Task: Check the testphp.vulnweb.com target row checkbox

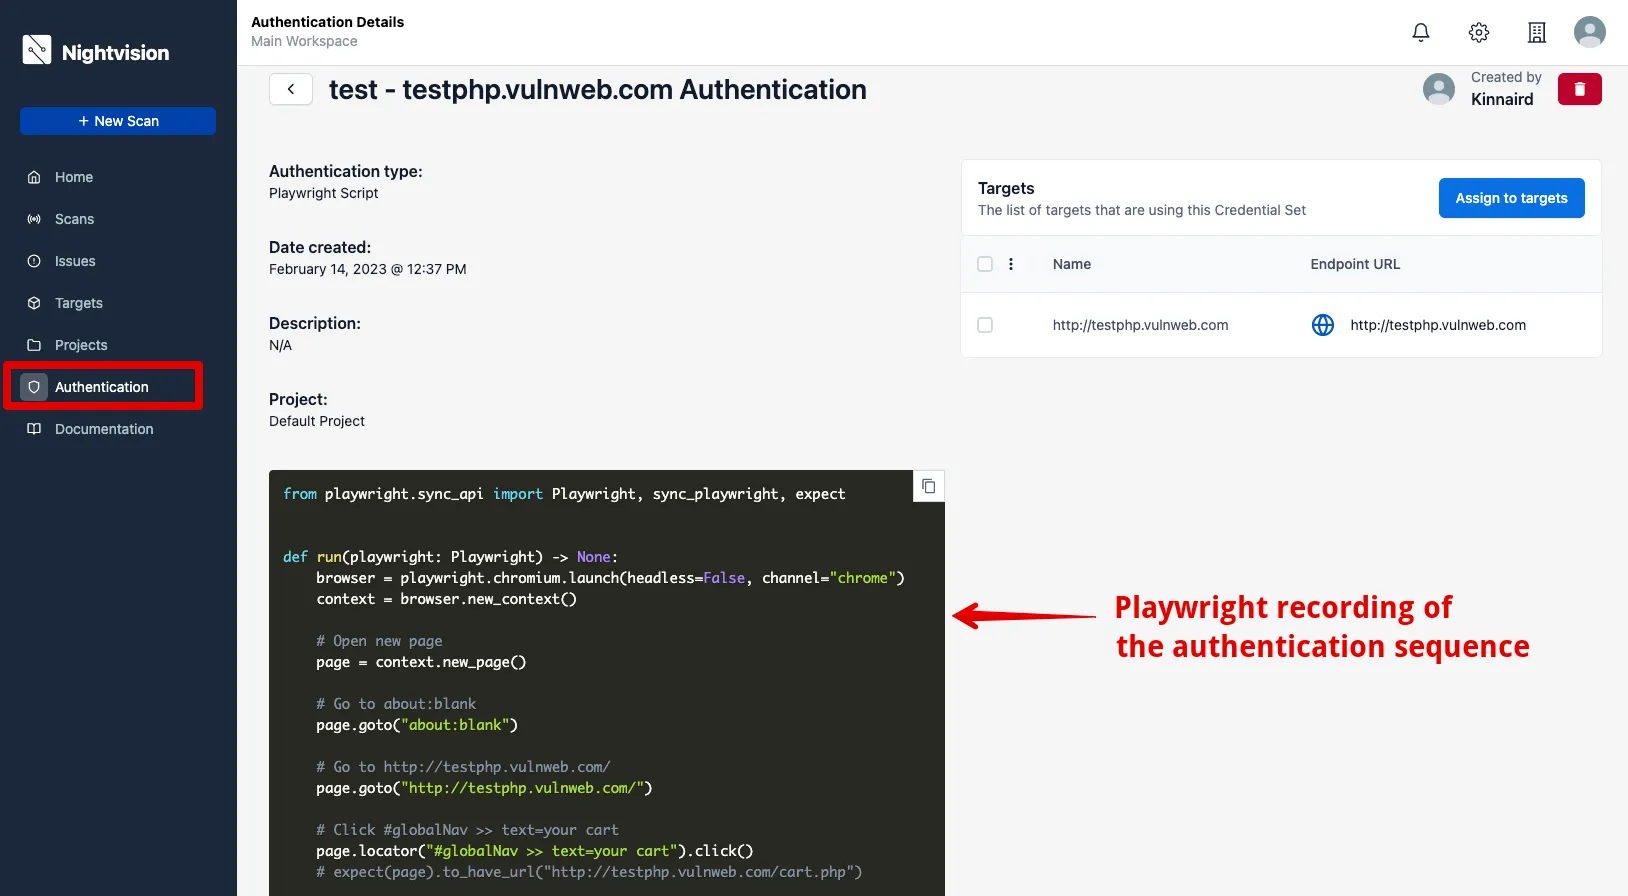Action: pyautogui.click(x=985, y=325)
